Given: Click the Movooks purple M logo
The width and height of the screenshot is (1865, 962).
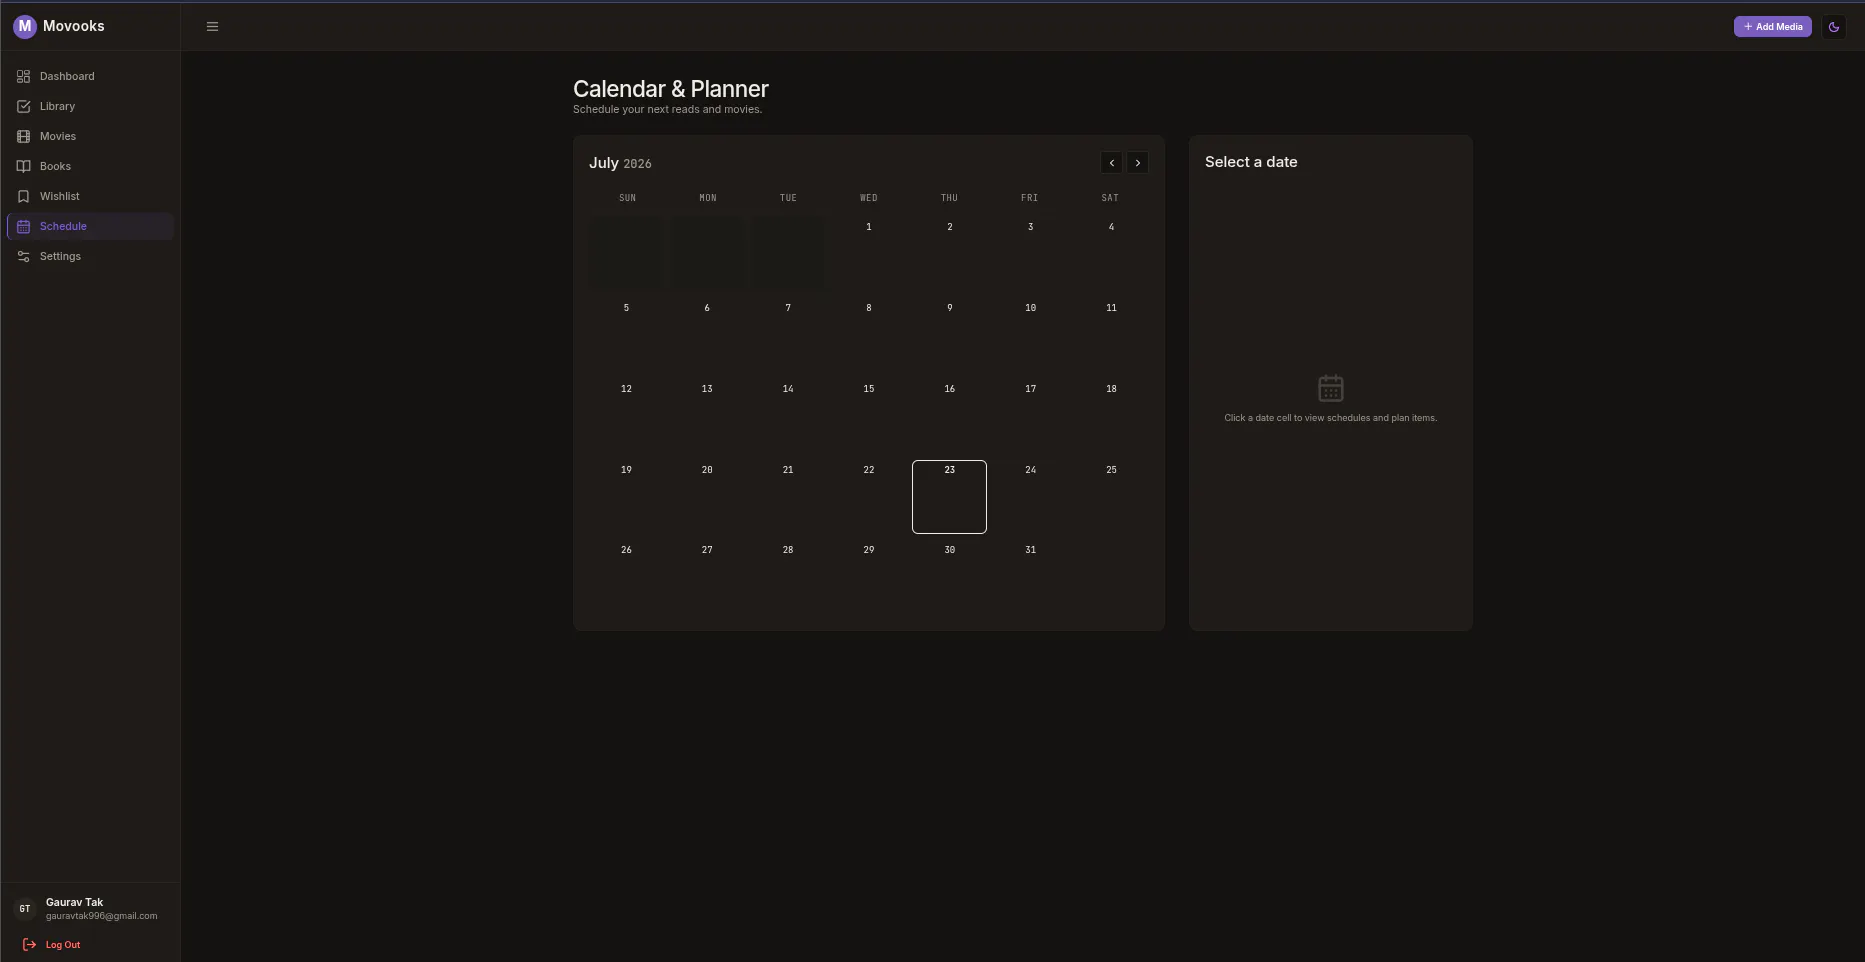Looking at the screenshot, I should click(x=25, y=26).
